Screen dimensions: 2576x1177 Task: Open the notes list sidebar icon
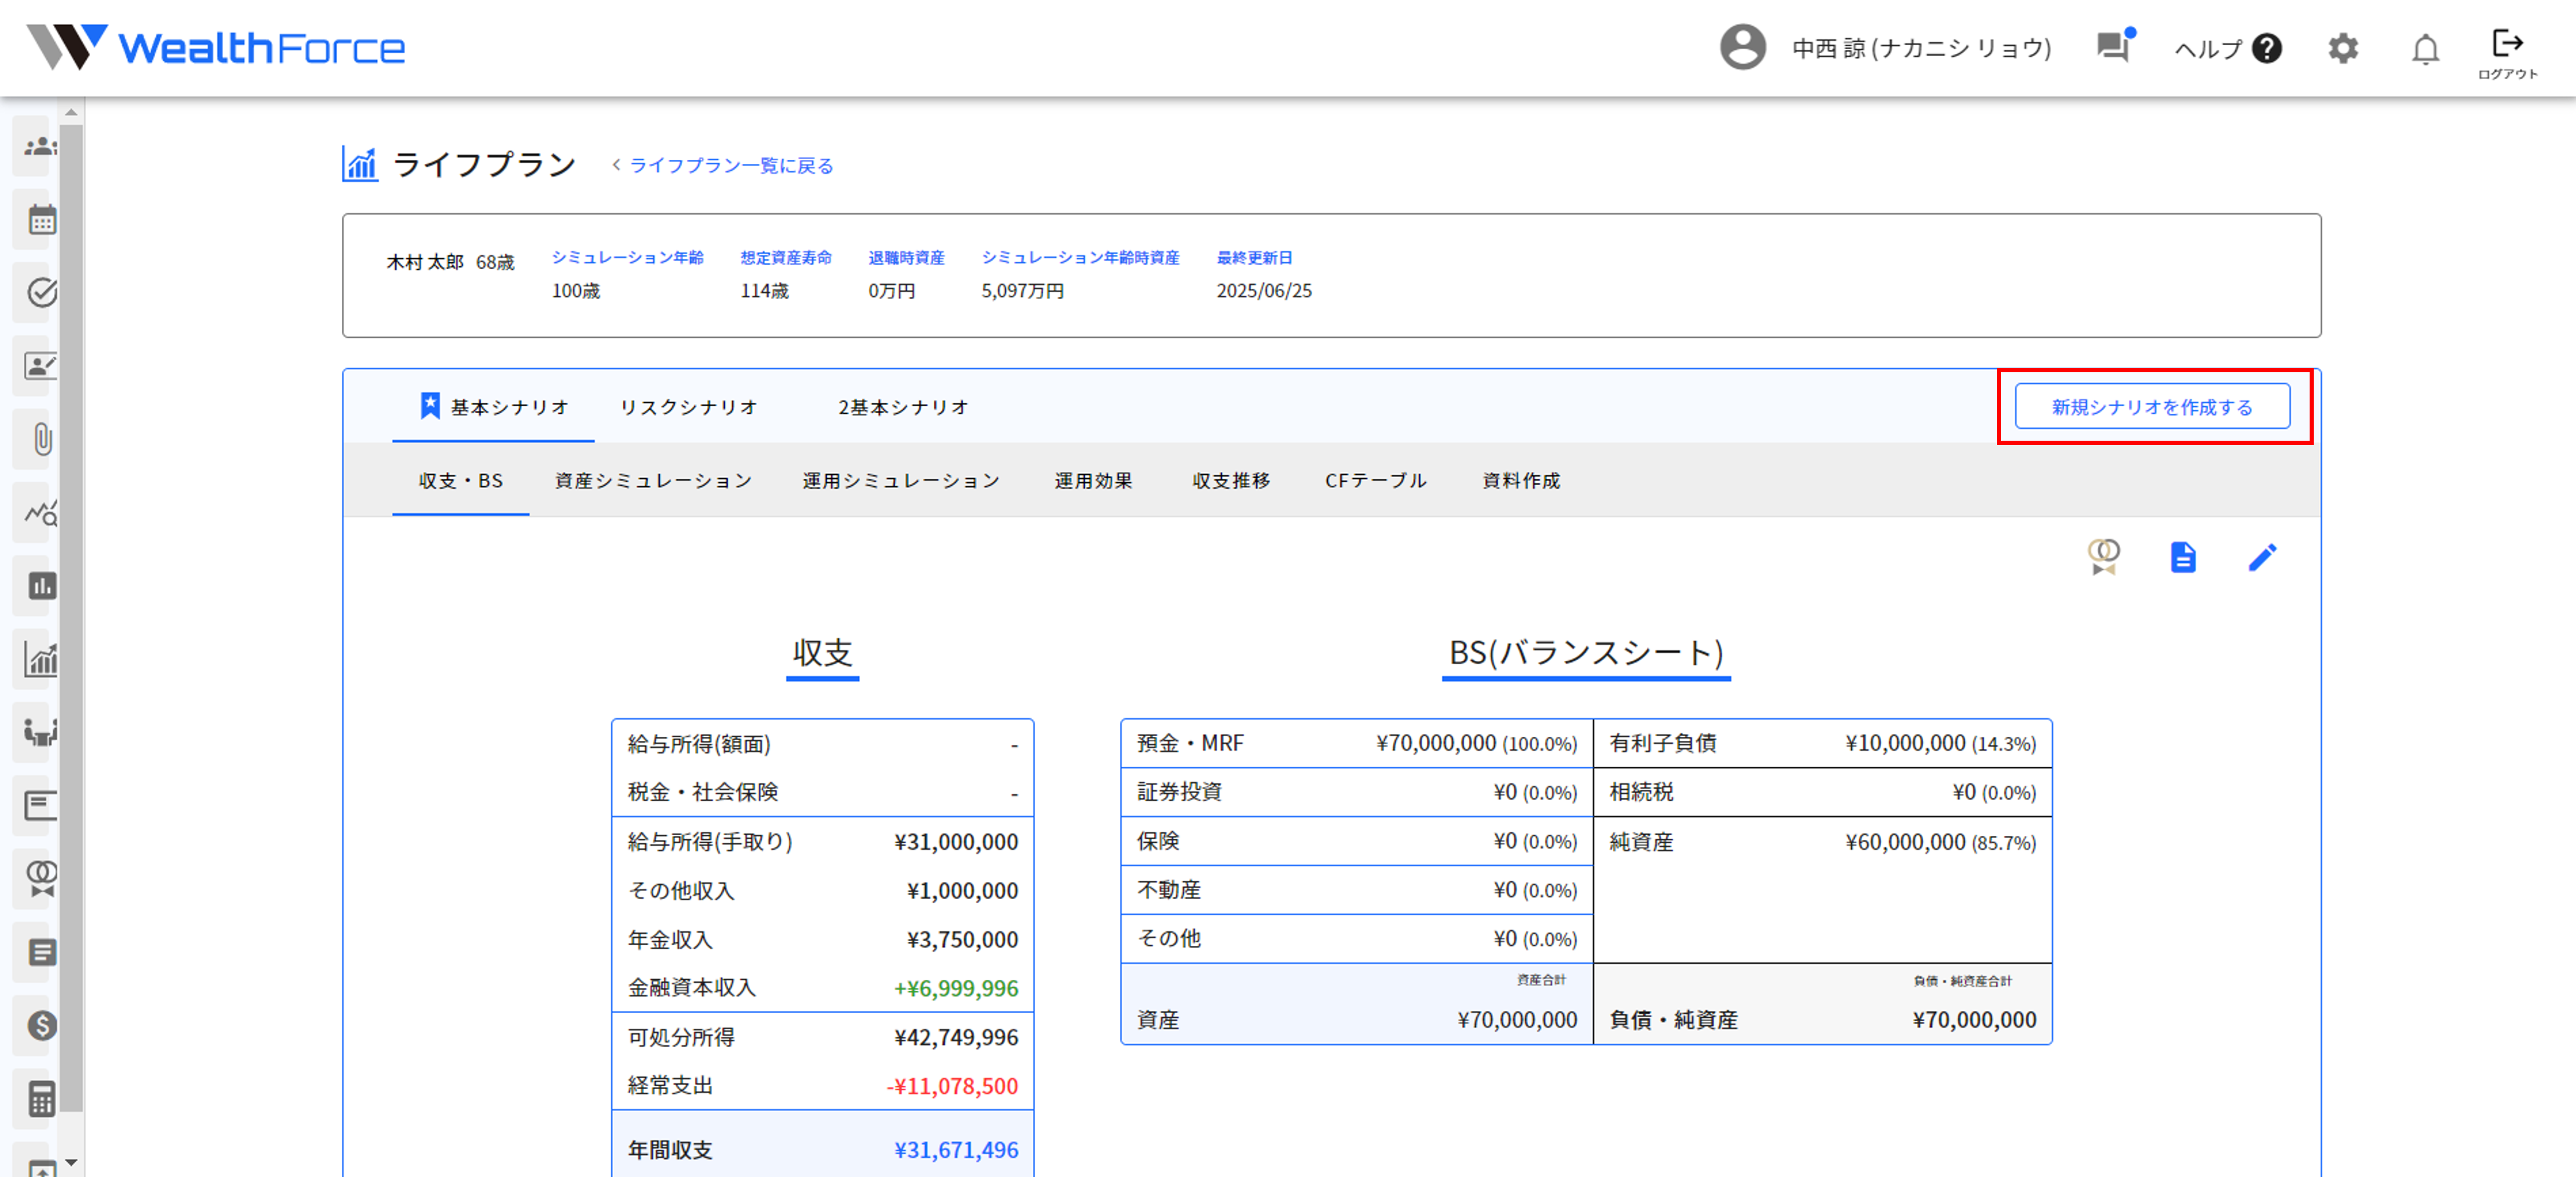coord(41,952)
